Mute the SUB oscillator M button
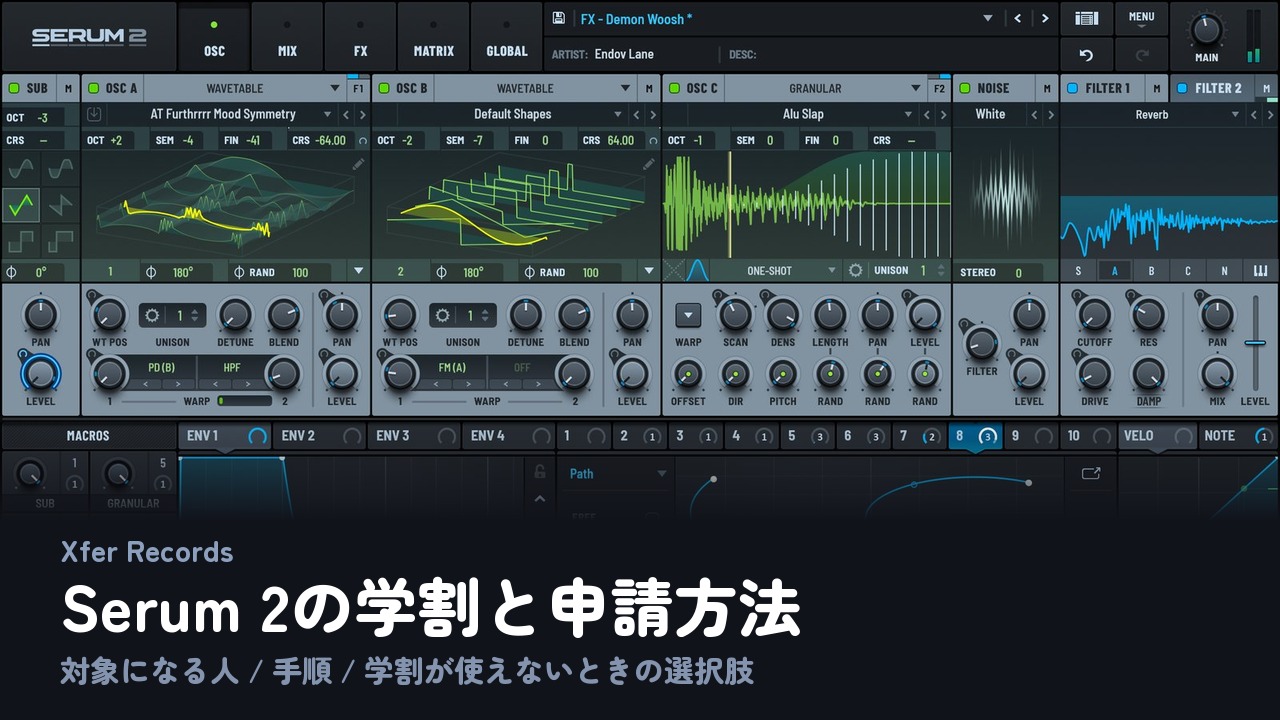 click(68, 88)
